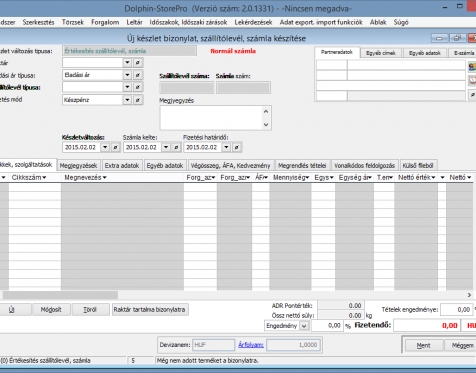Click the pin icon beside the Készletváltozás date

point(116,147)
